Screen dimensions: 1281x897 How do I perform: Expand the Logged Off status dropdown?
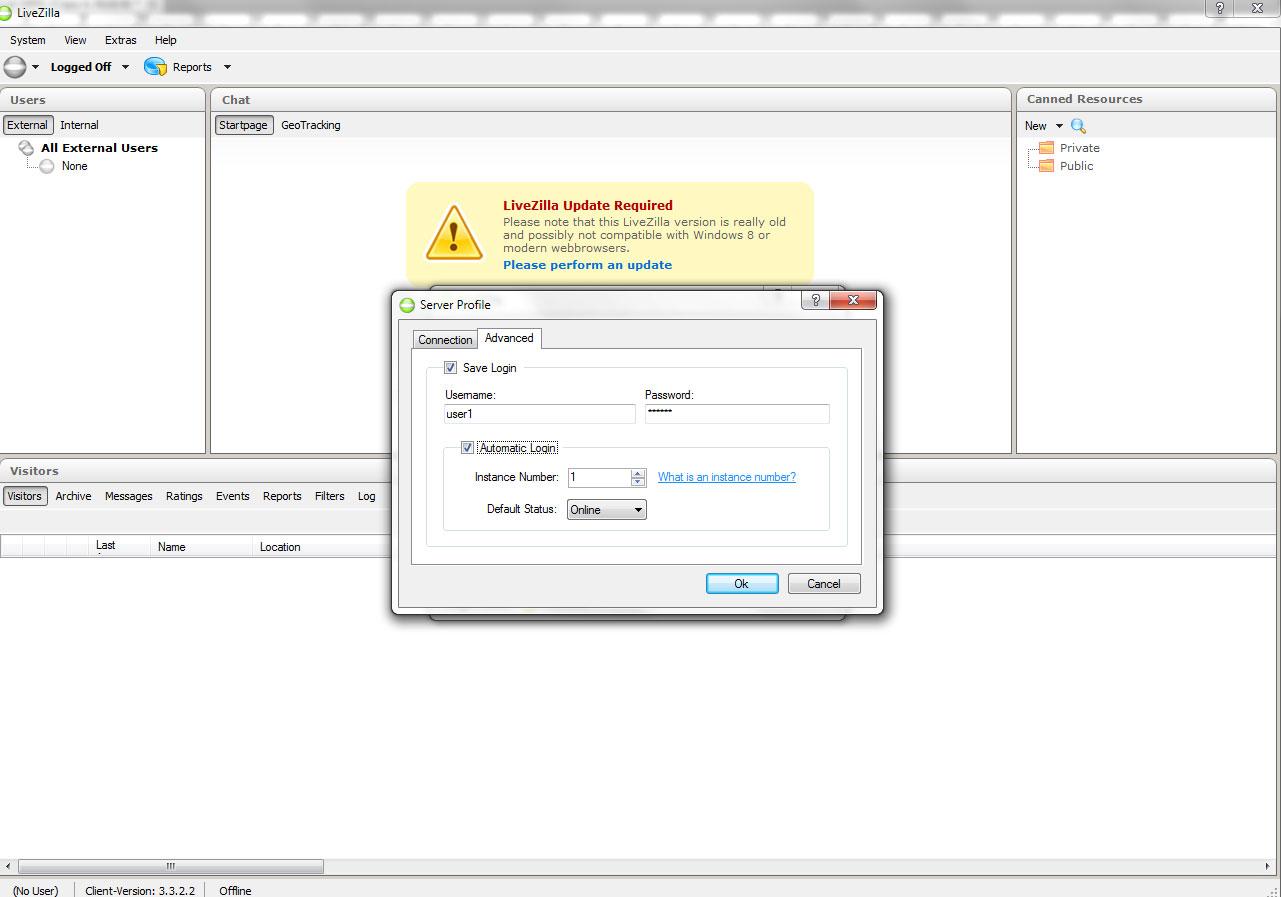[125, 67]
